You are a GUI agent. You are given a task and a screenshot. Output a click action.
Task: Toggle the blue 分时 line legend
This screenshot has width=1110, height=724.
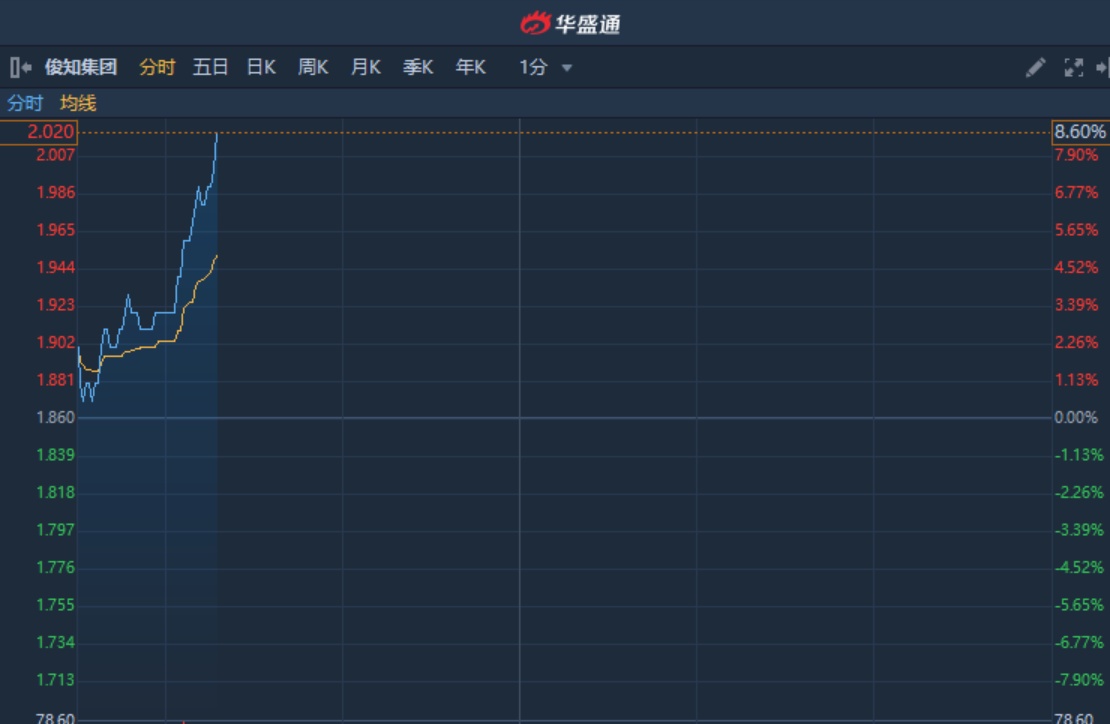point(25,103)
